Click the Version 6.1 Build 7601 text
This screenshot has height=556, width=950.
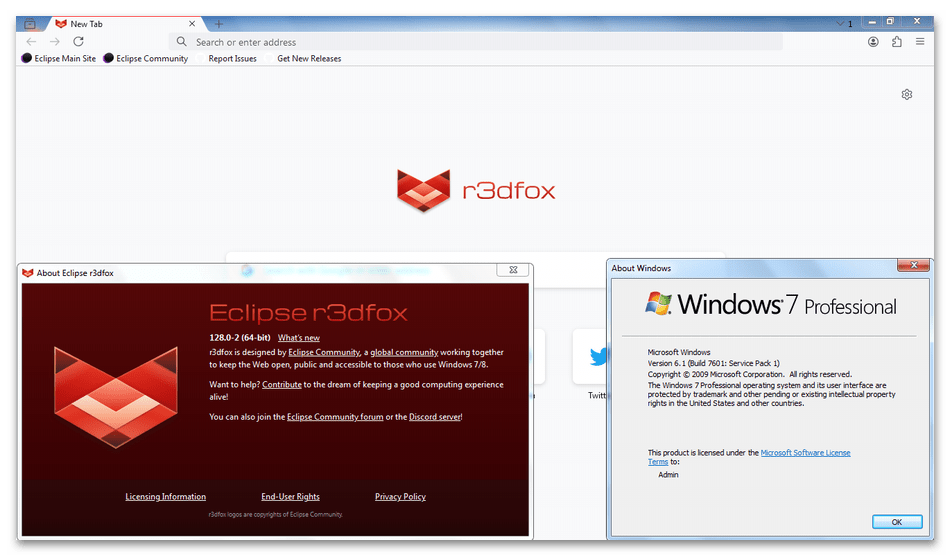click(x=714, y=363)
